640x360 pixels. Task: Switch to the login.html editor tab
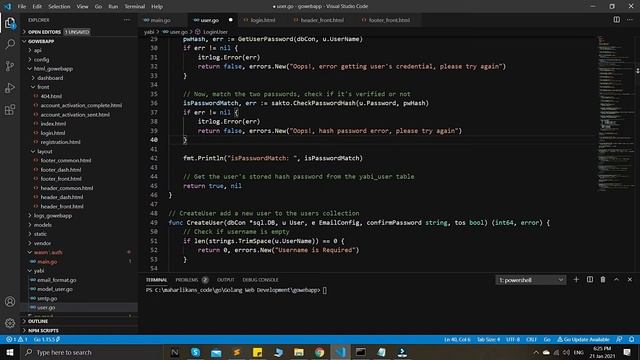pyautogui.click(x=262, y=20)
